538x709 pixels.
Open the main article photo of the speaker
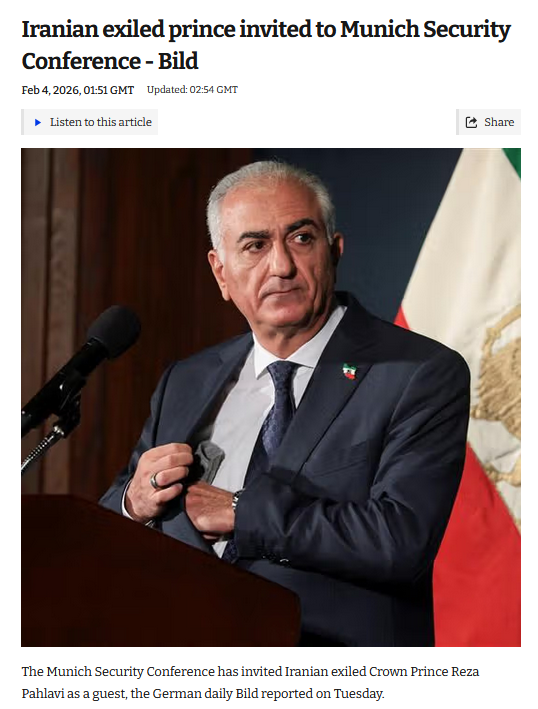tap(271, 397)
